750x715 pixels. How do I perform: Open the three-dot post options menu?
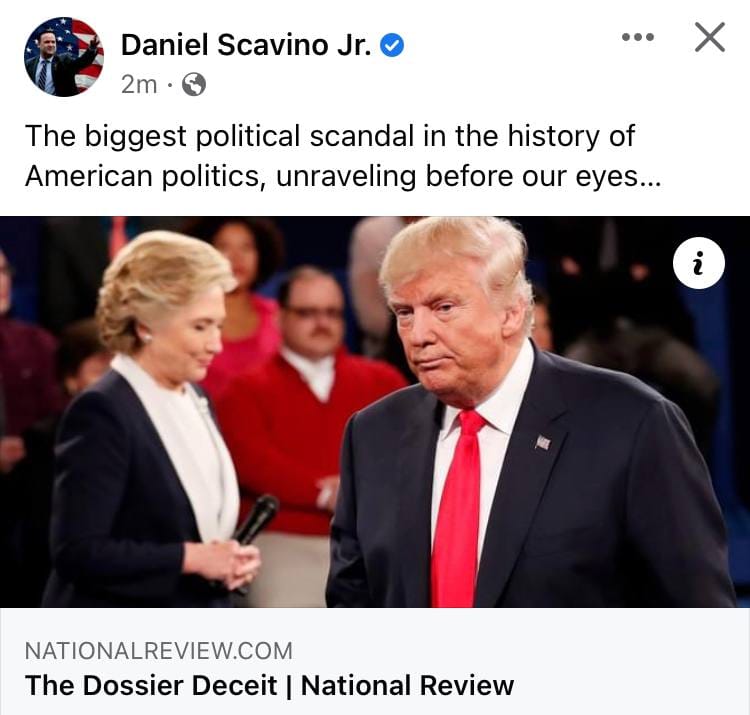[638, 37]
